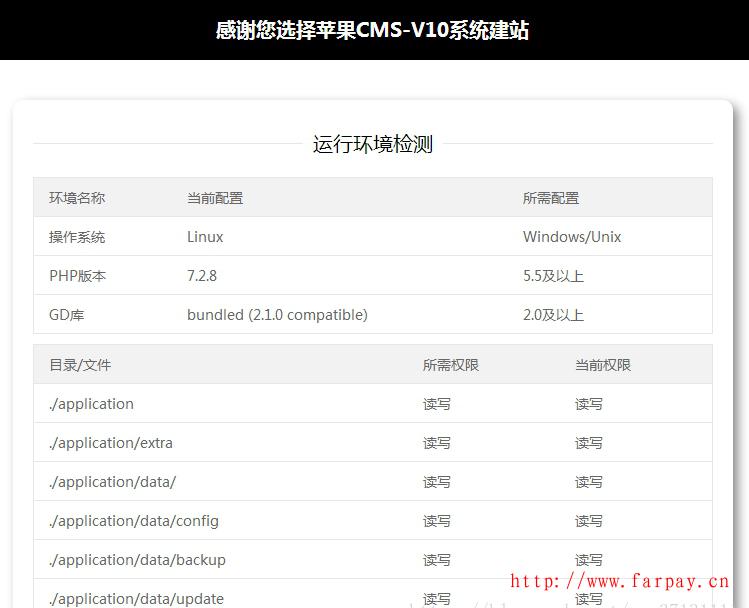
Task: Click the Windows/Unix required value
Action: coord(572,237)
